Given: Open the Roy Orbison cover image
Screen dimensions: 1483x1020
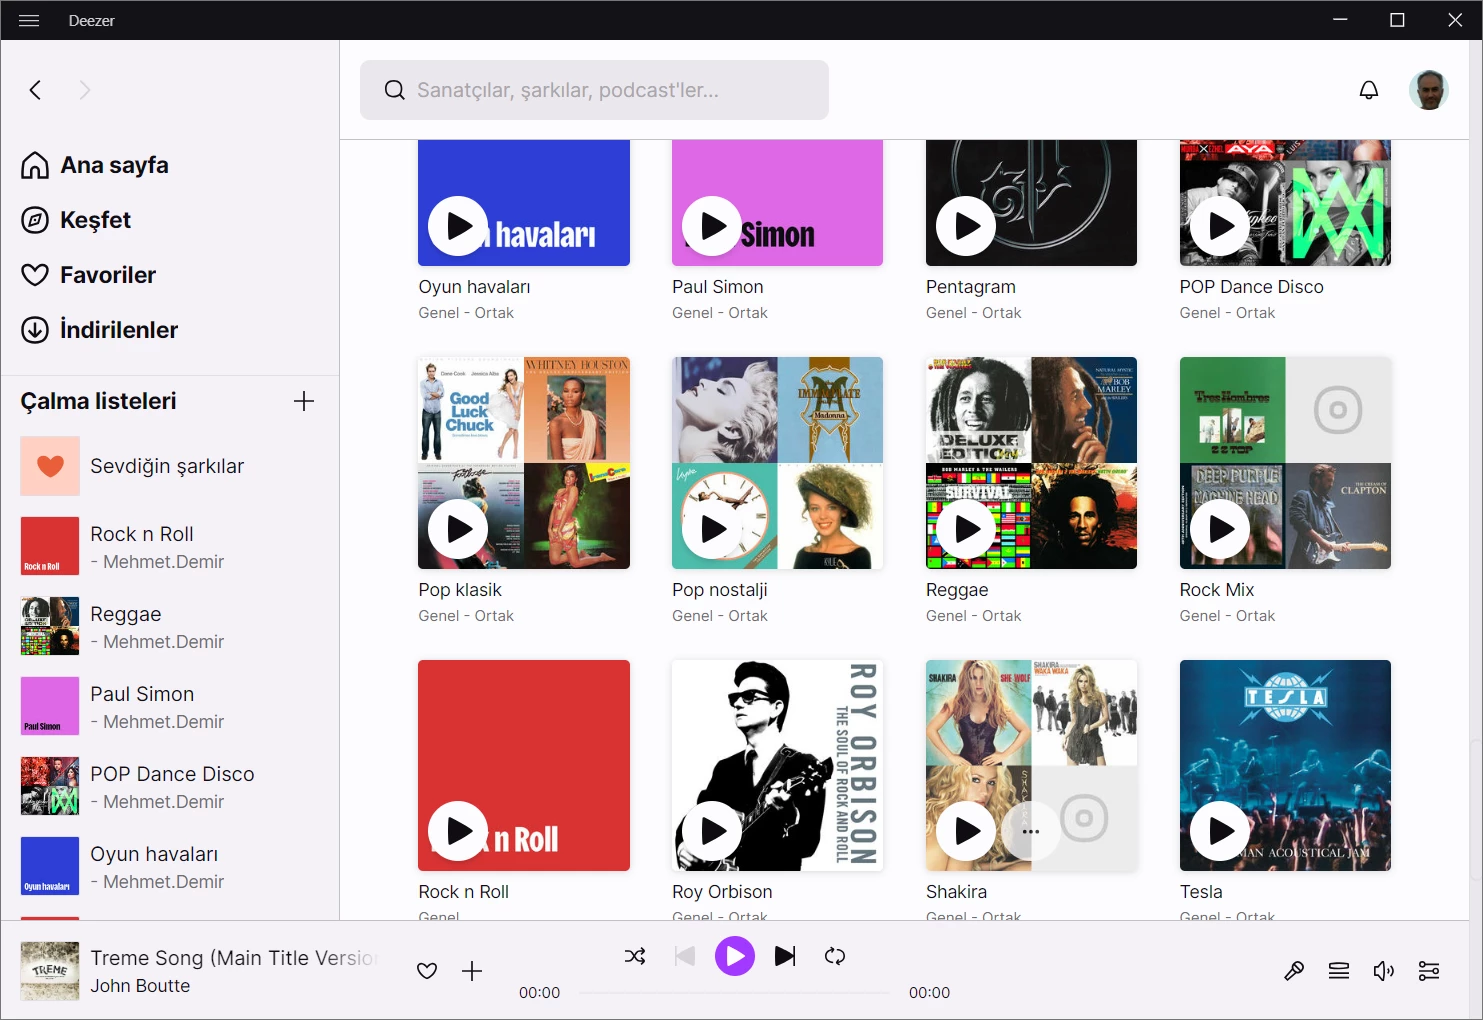Looking at the screenshot, I should pyautogui.click(x=777, y=765).
